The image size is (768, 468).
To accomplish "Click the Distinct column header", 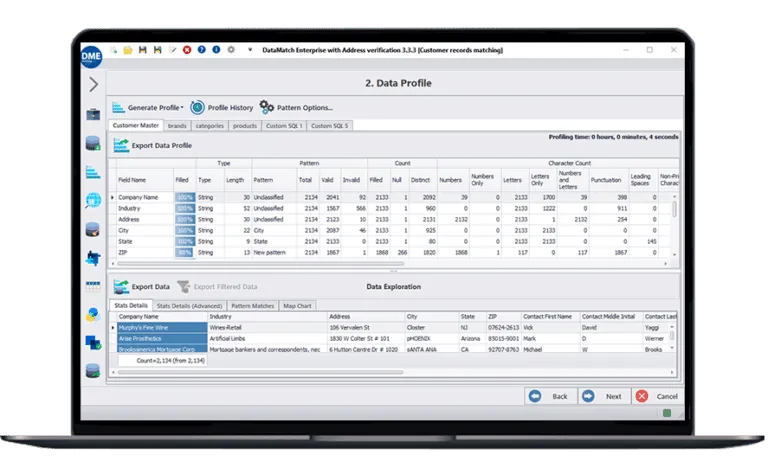I will click(423, 180).
